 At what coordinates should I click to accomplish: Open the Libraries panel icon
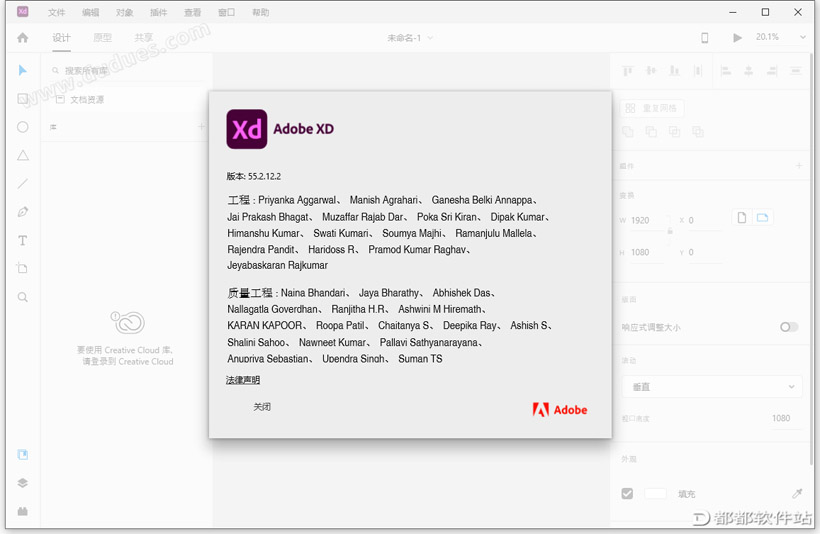tap(22, 455)
